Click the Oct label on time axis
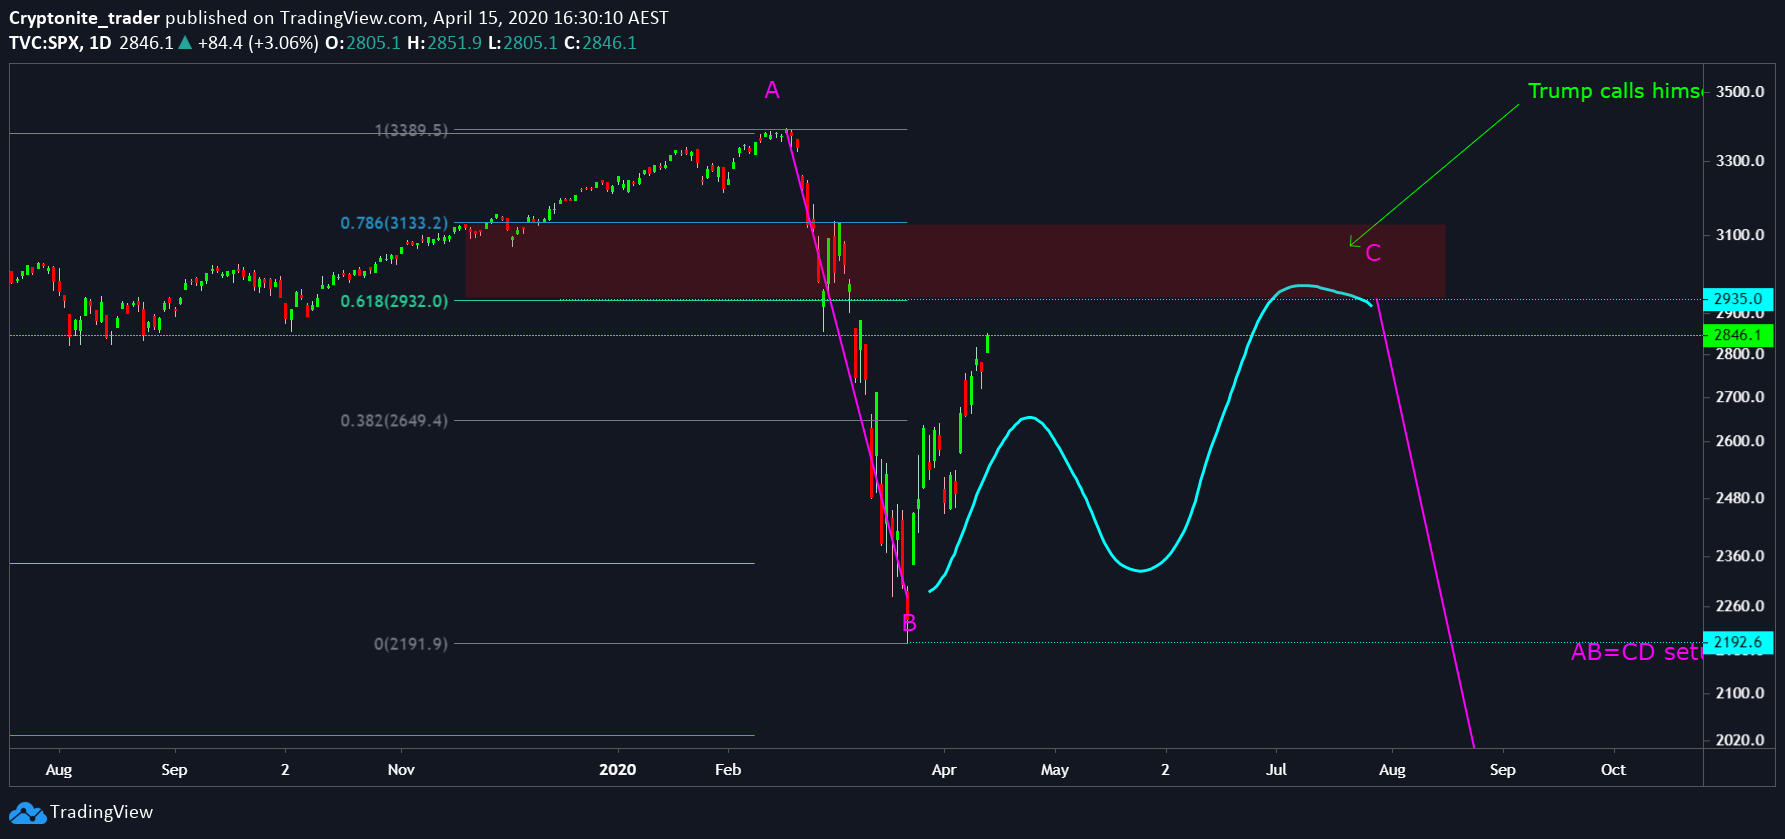1785x839 pixels. click(1613, 770)
